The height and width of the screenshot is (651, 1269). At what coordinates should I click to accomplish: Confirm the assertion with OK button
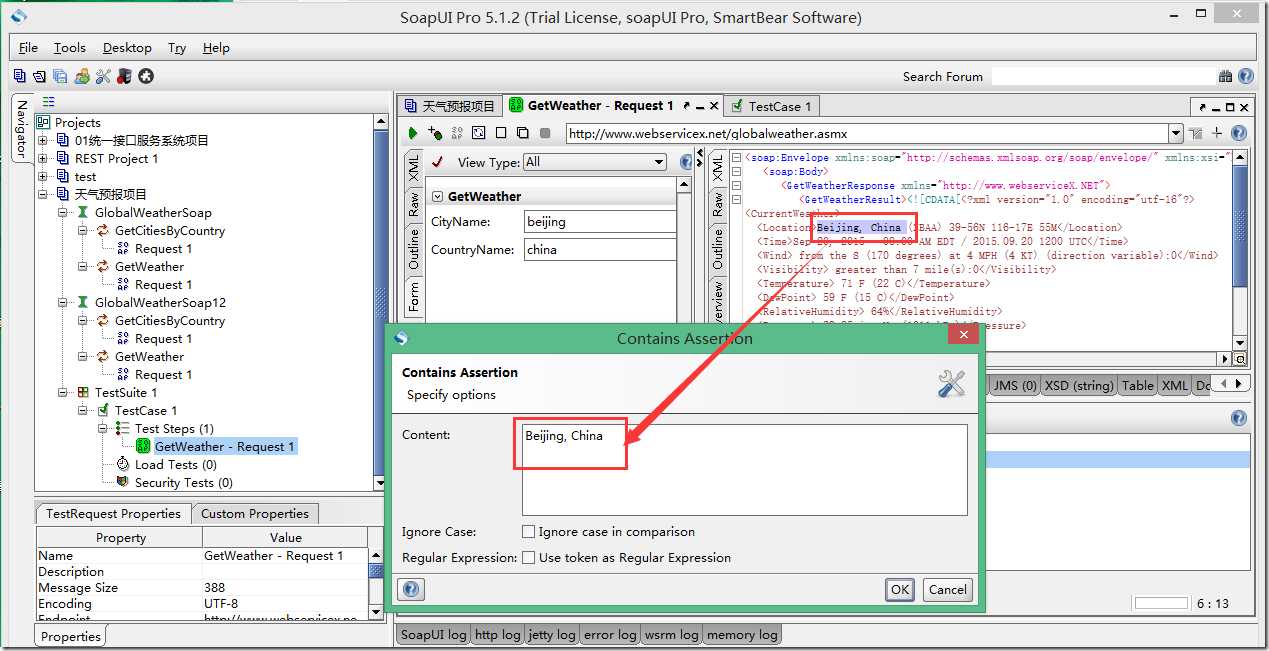[x=900, y=590]
